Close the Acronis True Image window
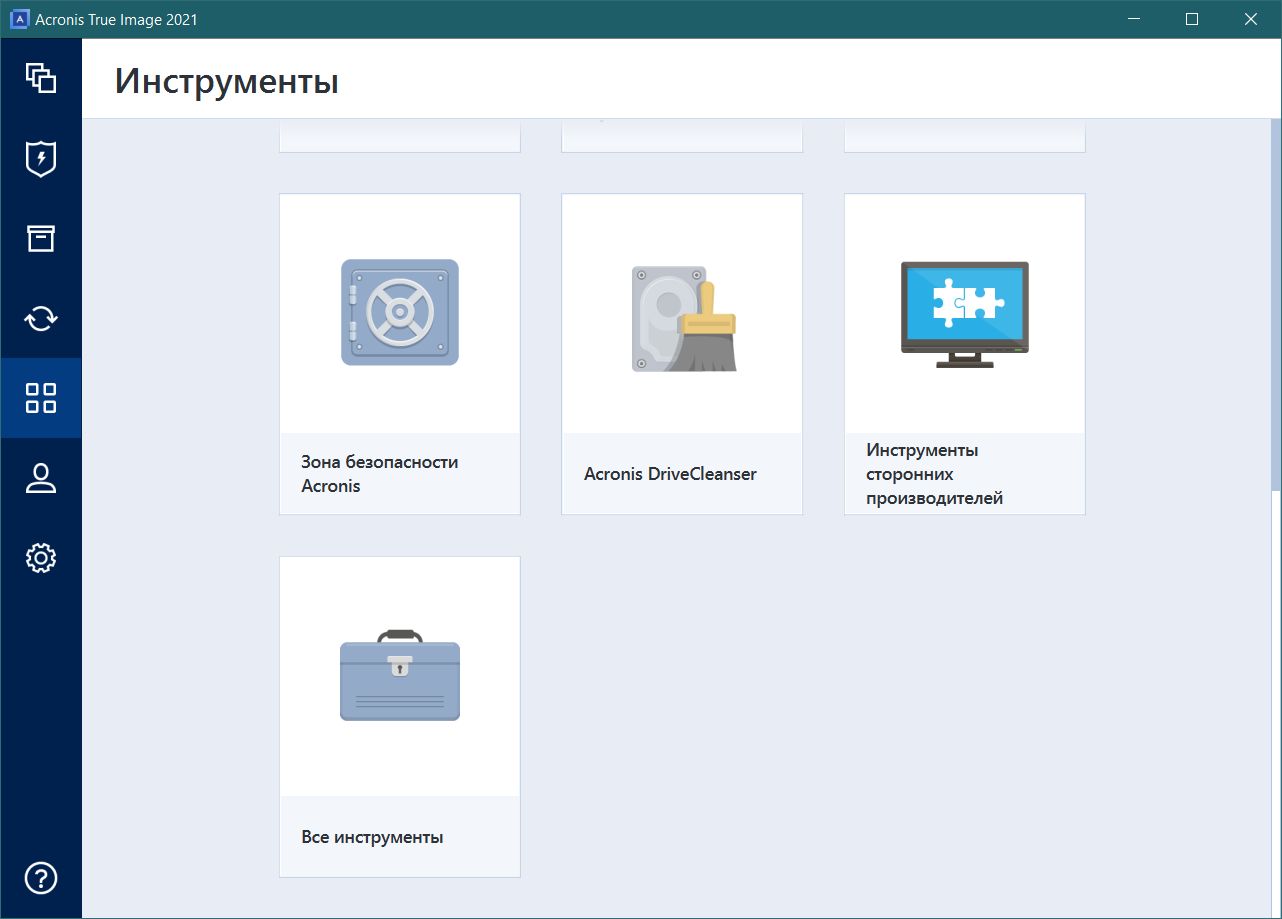This screenshot has height=919, width=1282. pyautogui.click(x=1251, y=19)
